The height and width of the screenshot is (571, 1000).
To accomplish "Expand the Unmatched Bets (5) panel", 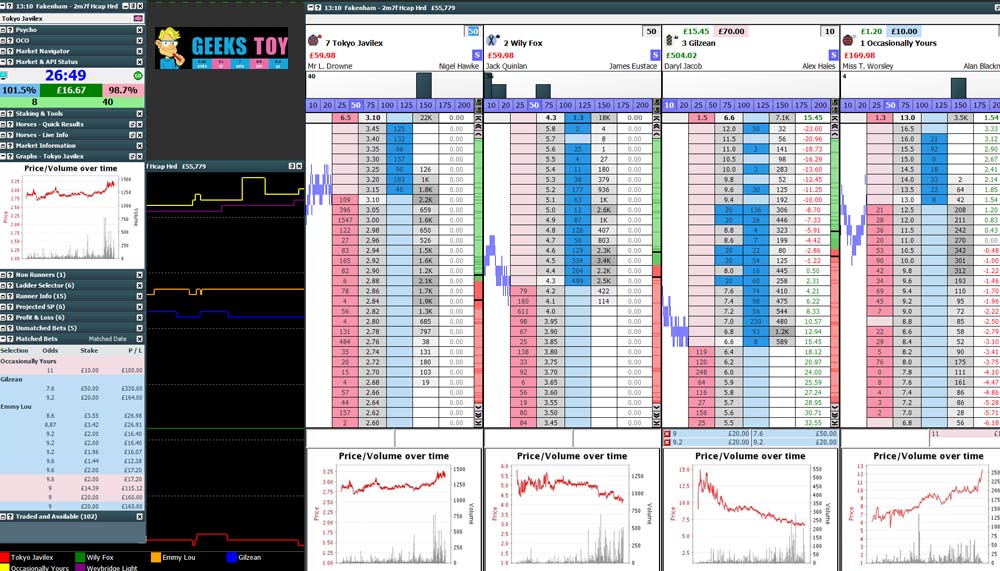I will coord(3,328).
